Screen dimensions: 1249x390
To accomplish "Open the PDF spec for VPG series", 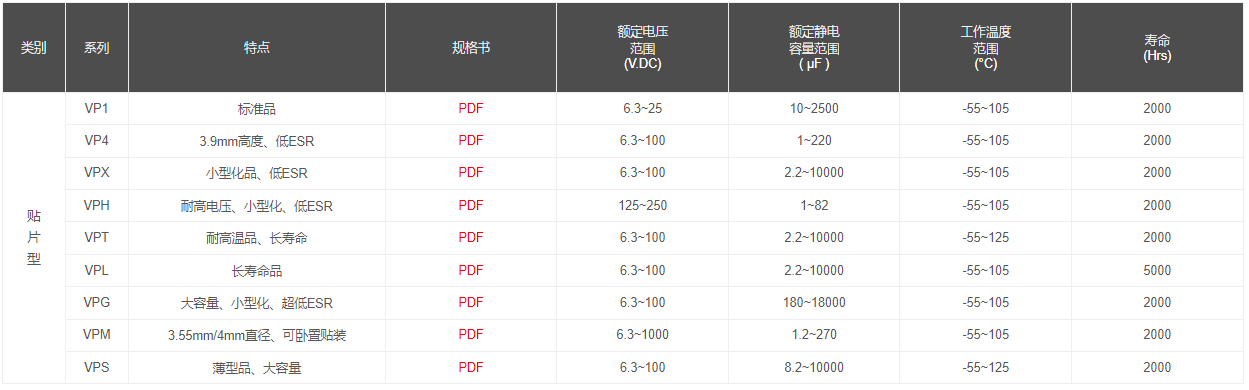I will pos(470,302).
